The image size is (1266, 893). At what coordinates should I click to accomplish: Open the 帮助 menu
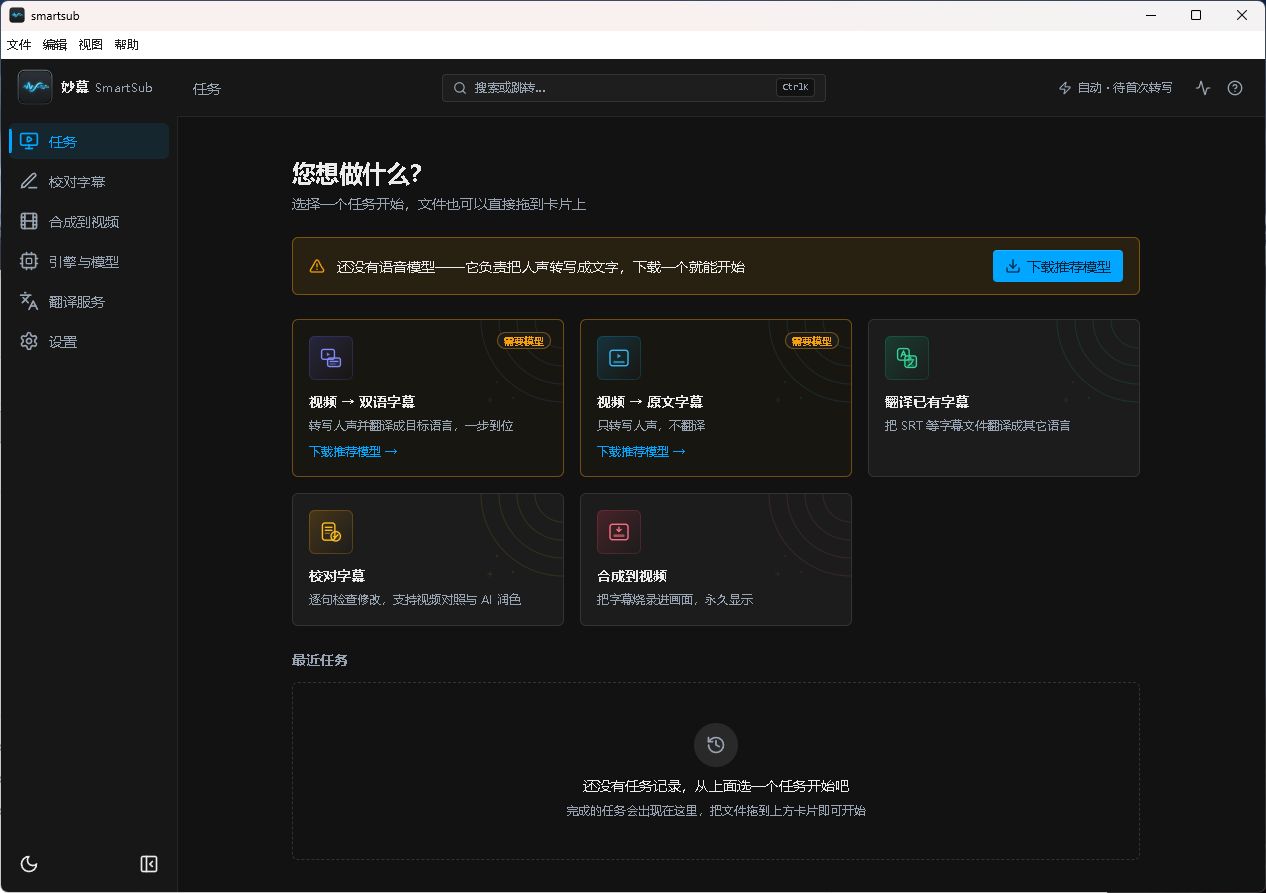coord(127,45)
